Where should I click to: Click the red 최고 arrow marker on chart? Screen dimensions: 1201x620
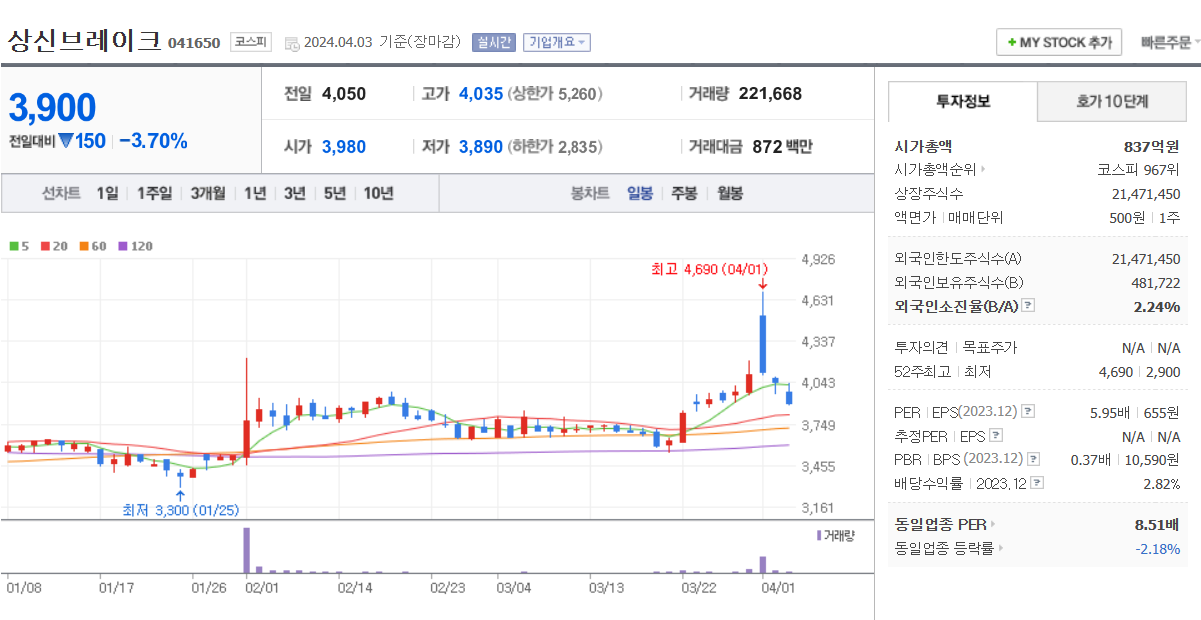click(x=762, y=285)
